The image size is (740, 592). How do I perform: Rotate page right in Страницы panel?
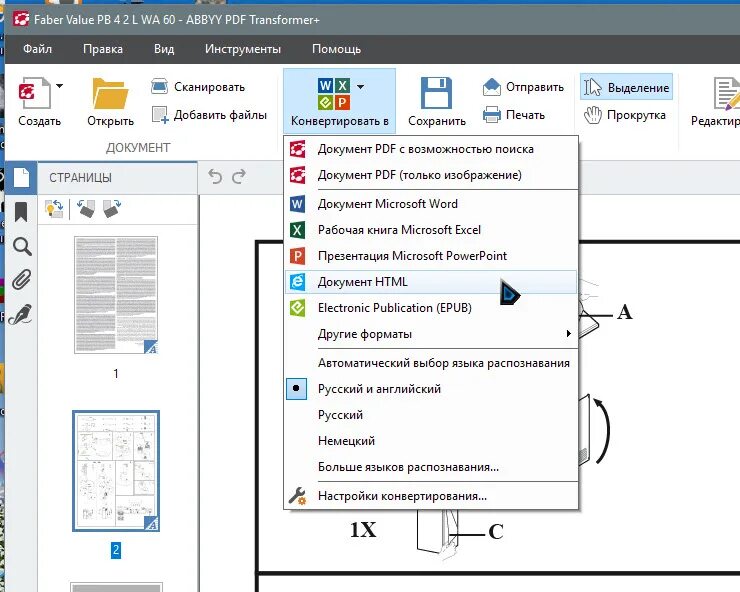pyautogui.click(x=112, y=208)
